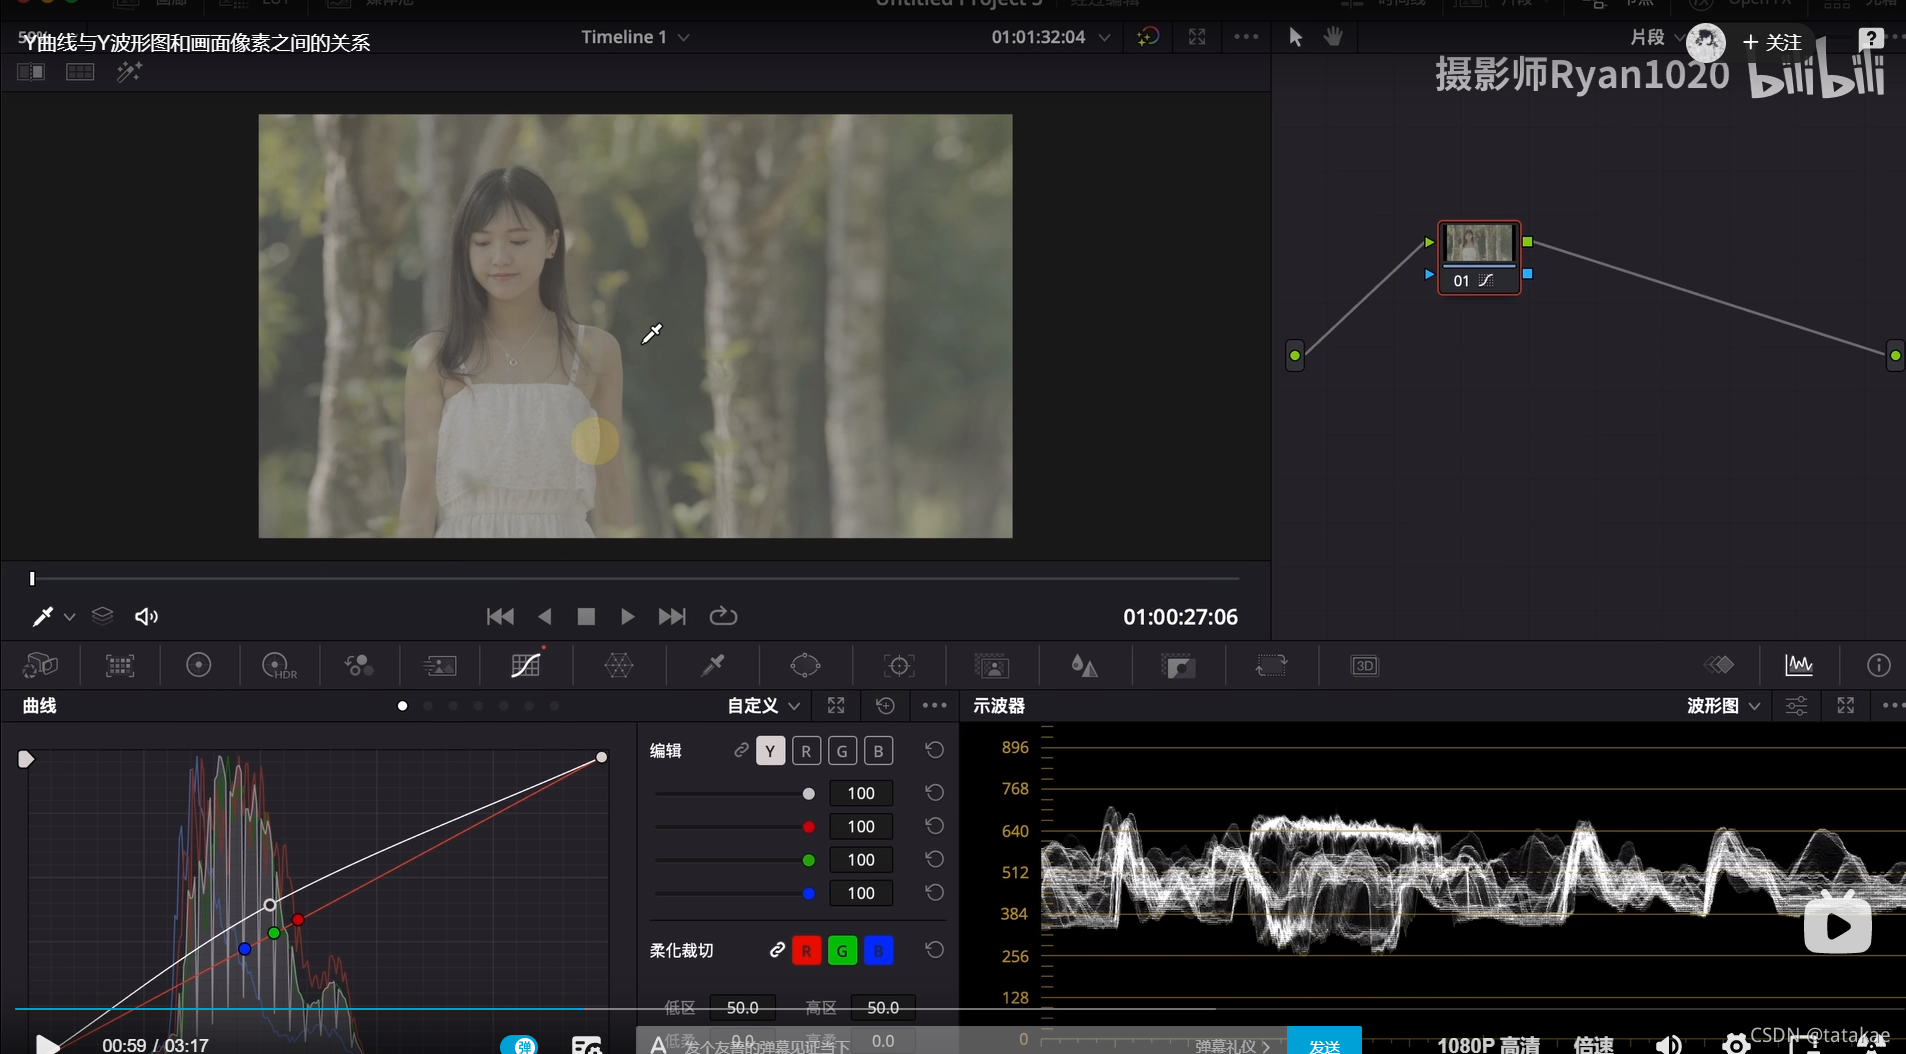
Task: Open the Motion Effects palette
Action: tap(439, 665)
